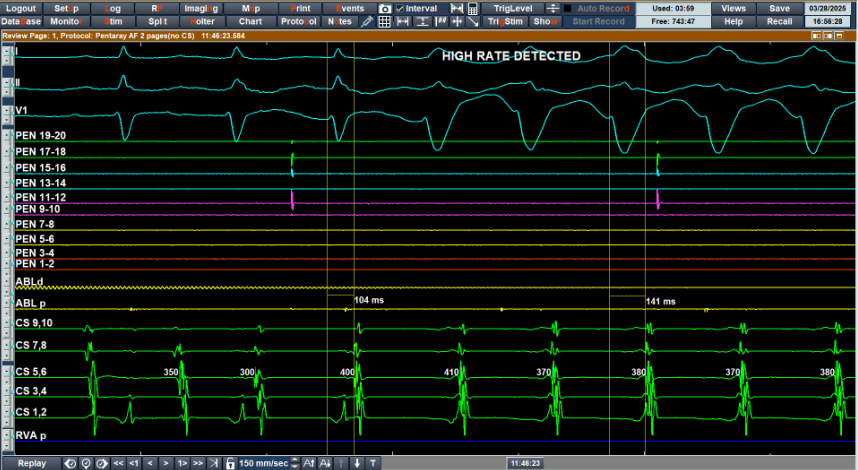Increase amplitude with A-up icon
This screenshot has width=858, height=470.
[309, 463]
